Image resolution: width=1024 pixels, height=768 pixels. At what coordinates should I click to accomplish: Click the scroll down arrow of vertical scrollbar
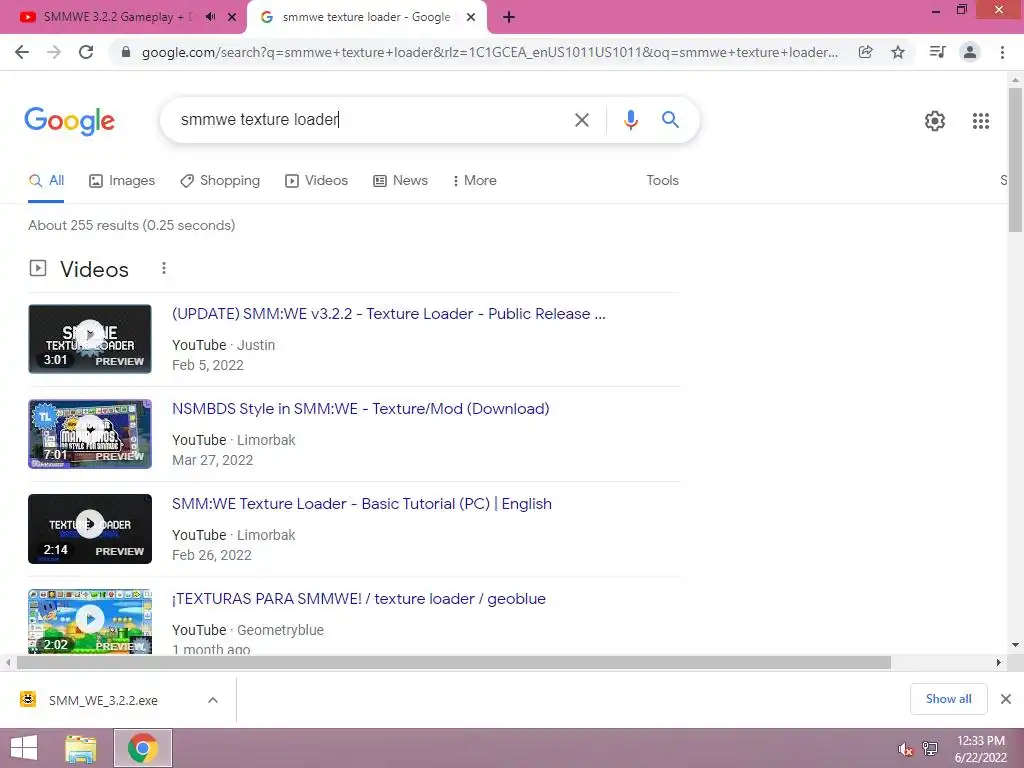[x=1015, y=645]
